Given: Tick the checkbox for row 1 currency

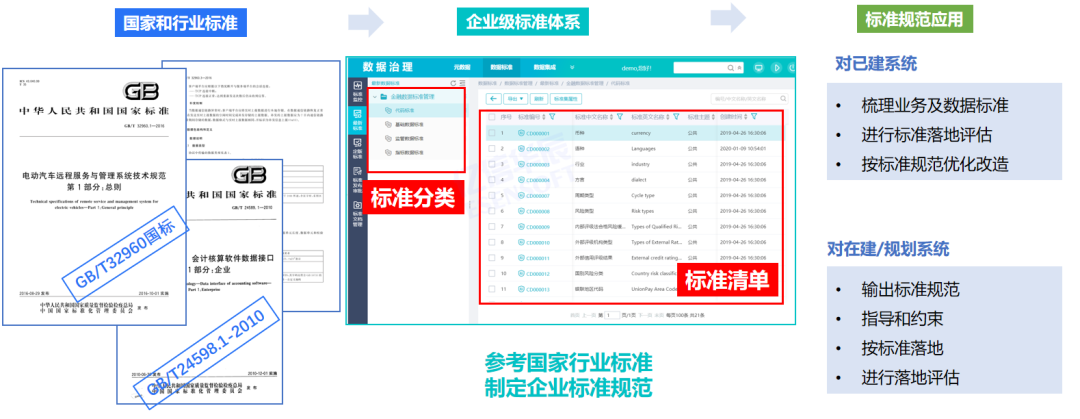Looking at the screenshot, I should coord(490,132).
